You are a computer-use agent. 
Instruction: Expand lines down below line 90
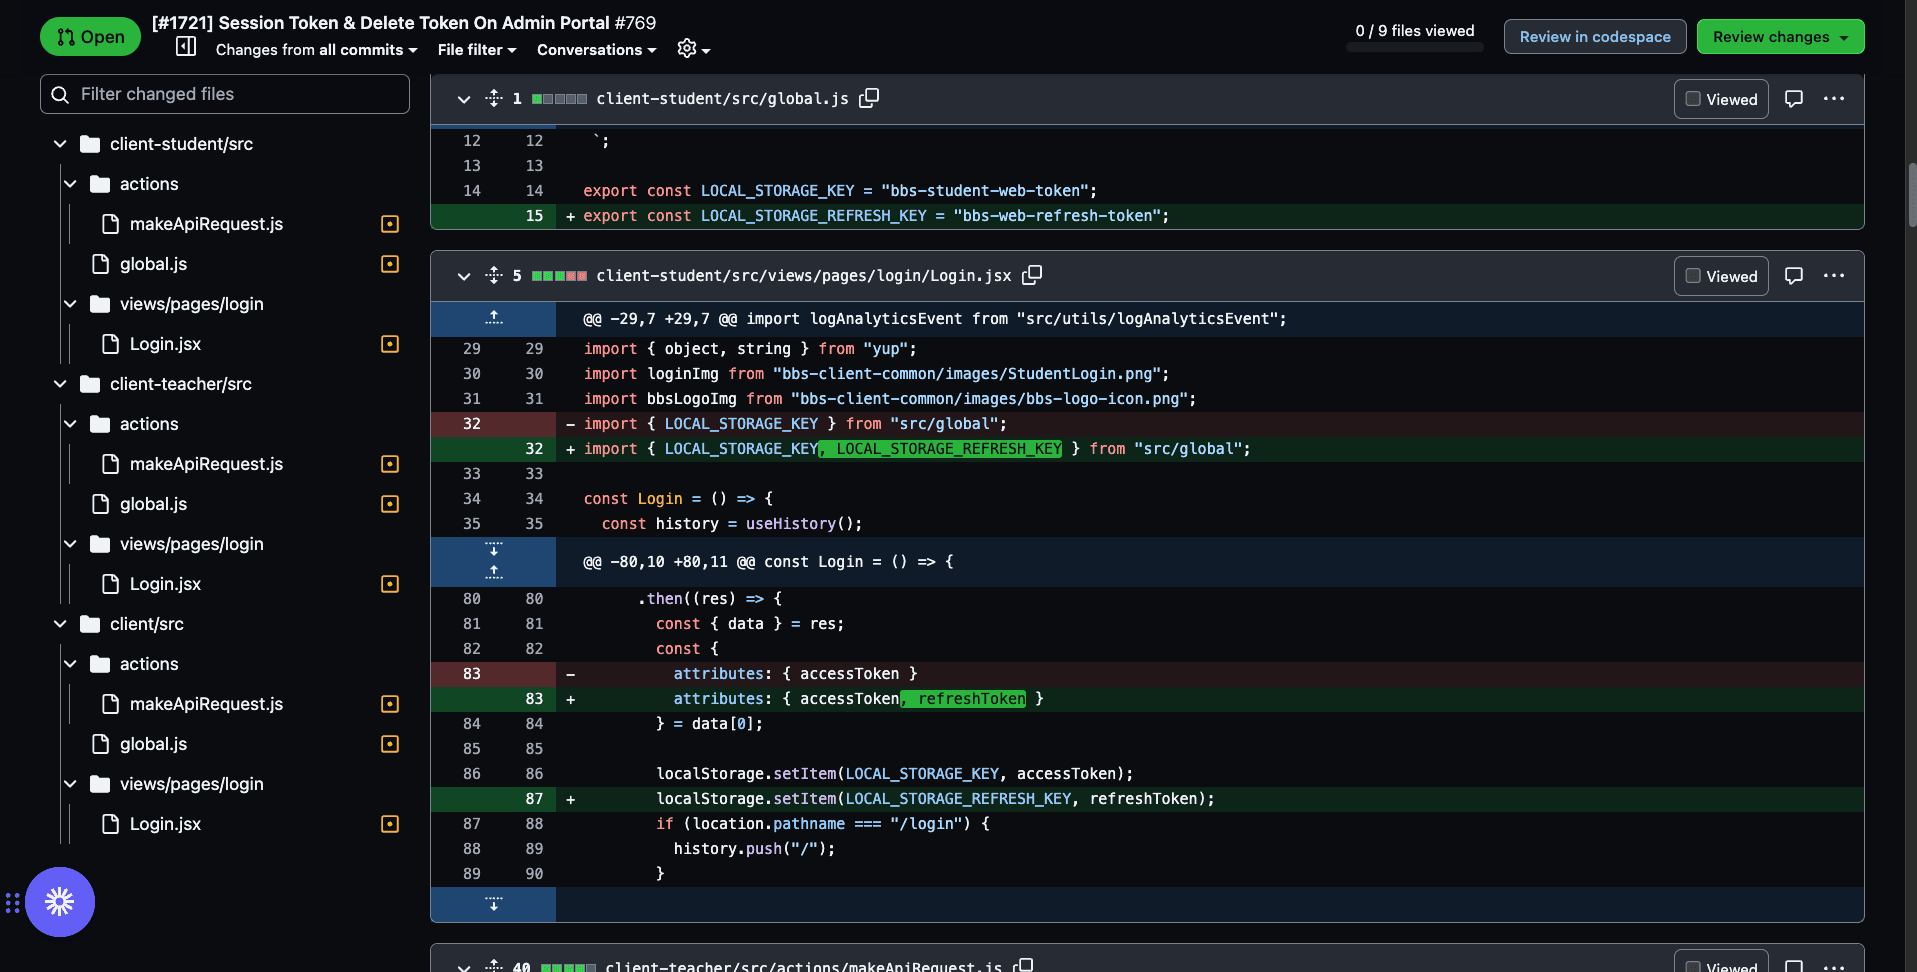(493, 904)
